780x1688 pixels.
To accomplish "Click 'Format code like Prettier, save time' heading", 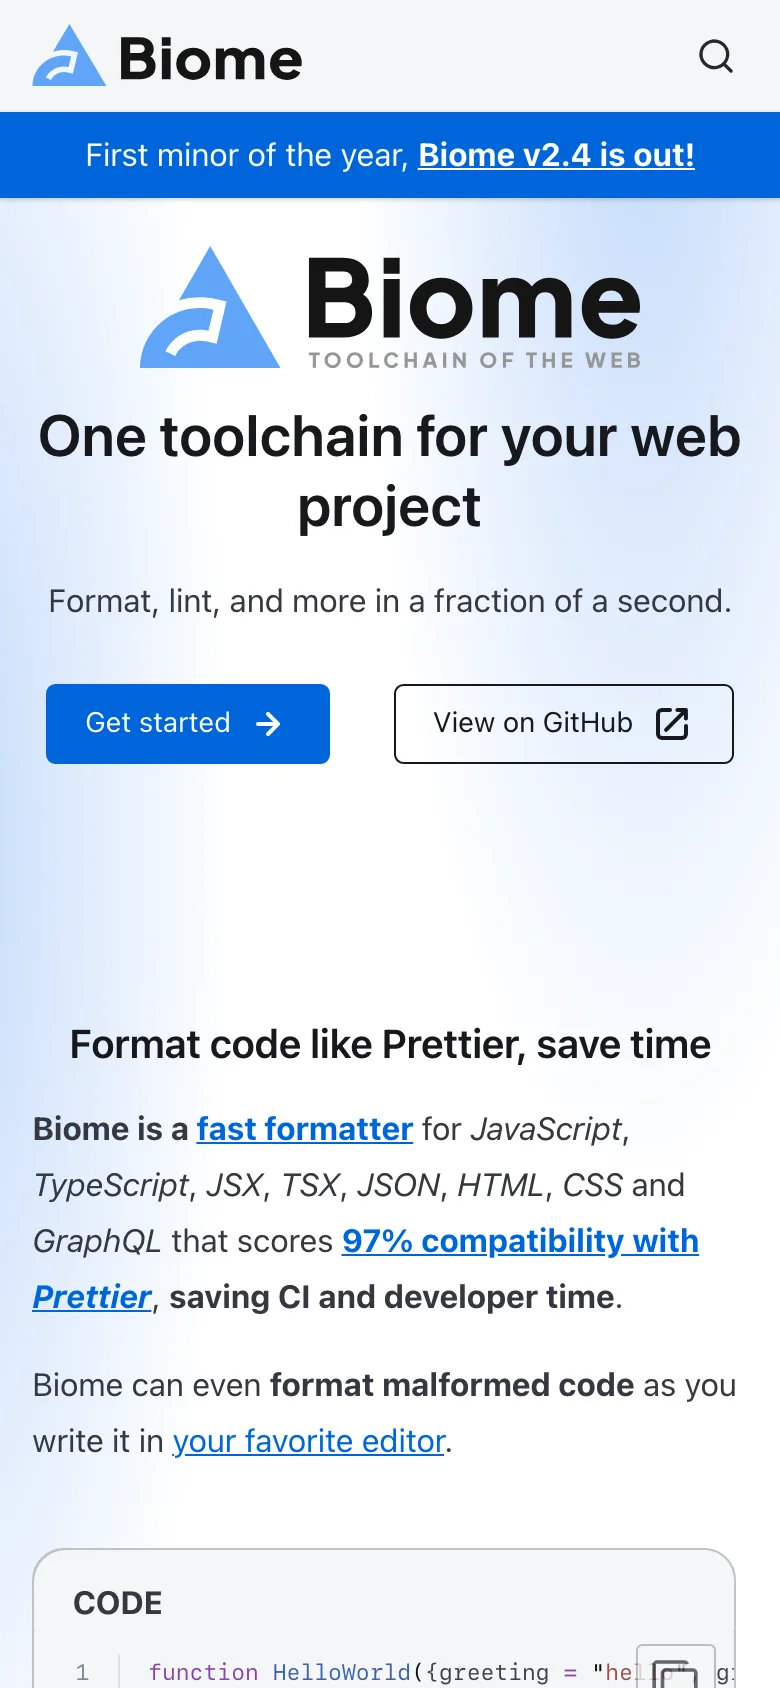I will coord(390,1045).
